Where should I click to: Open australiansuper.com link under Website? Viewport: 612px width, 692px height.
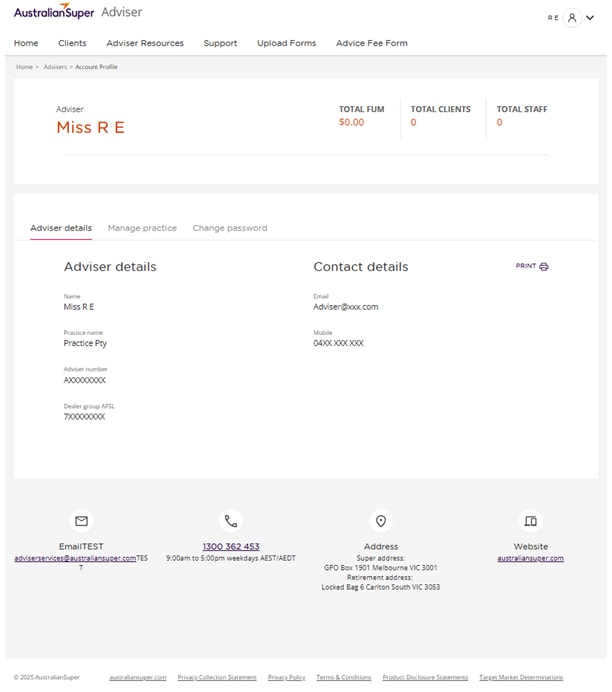pos(530,558)
